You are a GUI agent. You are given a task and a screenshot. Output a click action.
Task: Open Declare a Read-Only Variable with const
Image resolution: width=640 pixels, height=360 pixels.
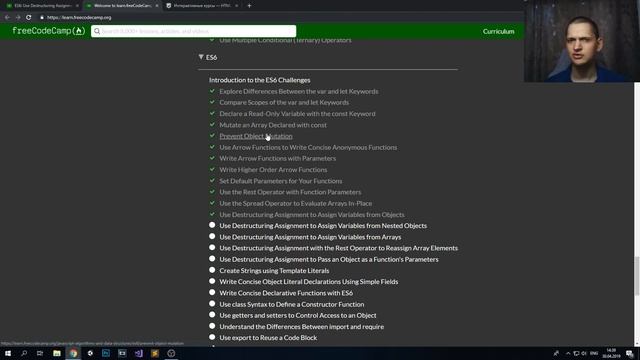(x=297, y=114)
